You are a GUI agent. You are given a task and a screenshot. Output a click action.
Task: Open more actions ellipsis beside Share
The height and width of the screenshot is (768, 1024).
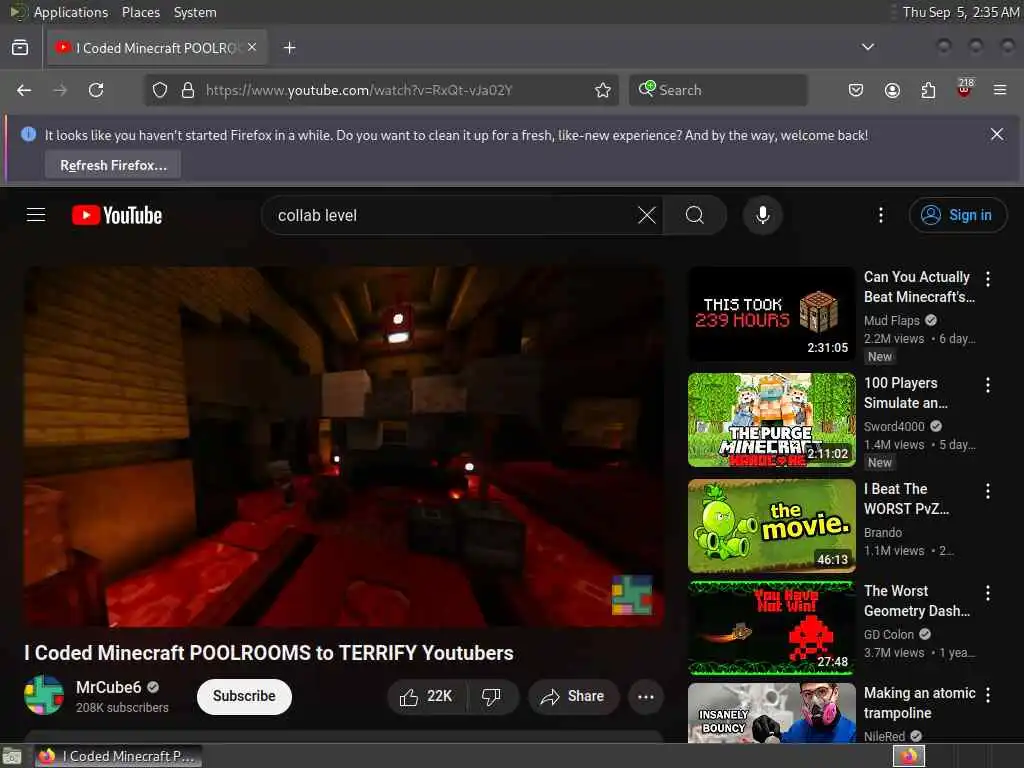[646, 697]
